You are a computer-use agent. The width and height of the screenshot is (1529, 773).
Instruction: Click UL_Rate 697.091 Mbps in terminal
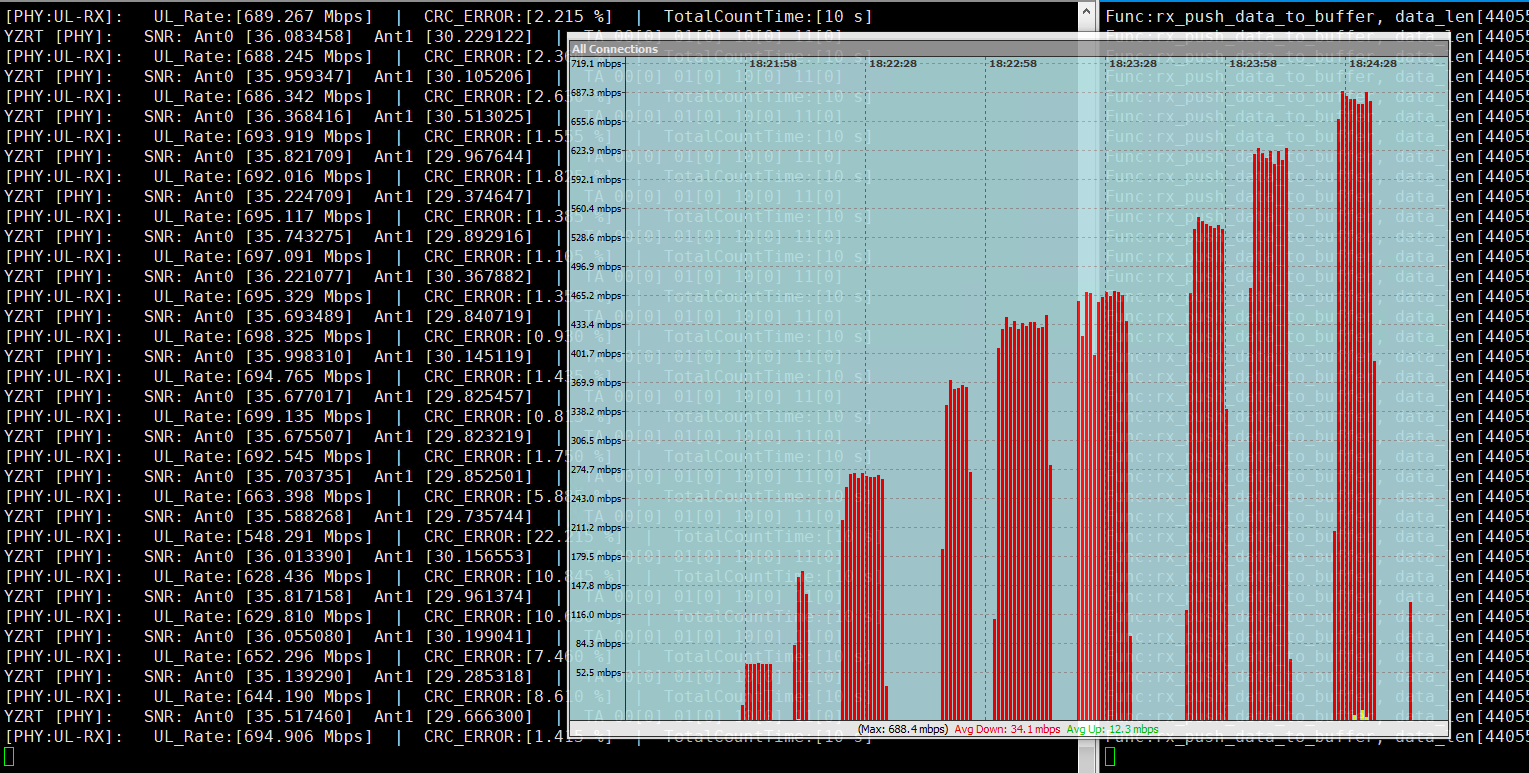(263, 256)
